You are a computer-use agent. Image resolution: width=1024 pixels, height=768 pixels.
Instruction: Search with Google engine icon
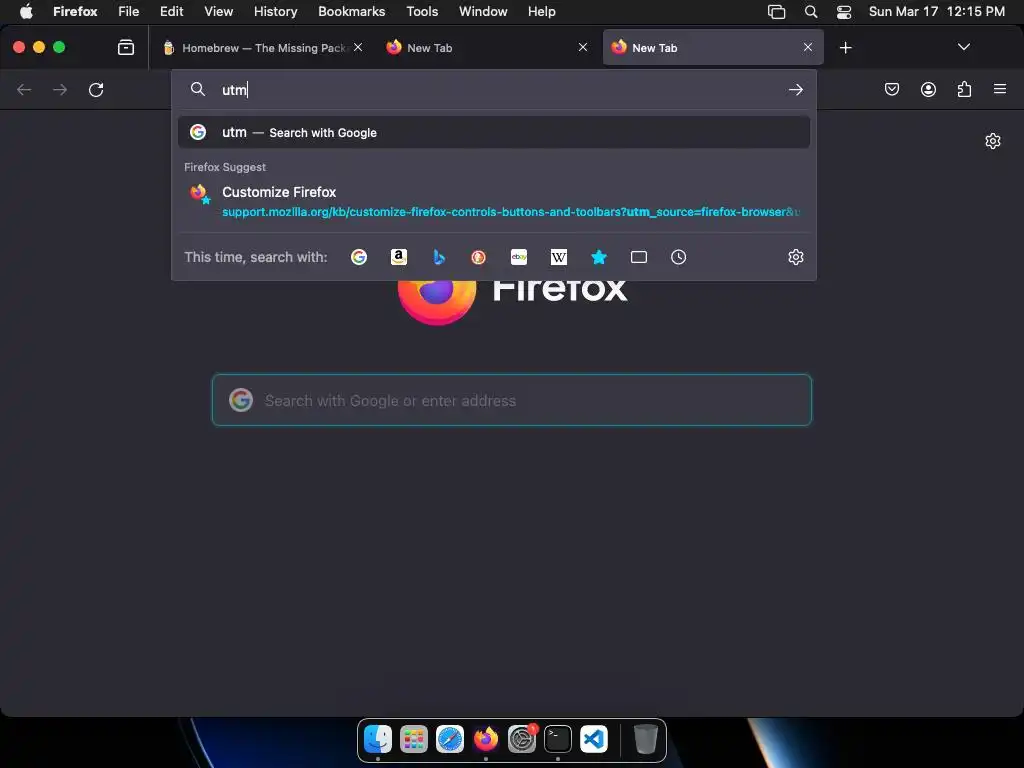(359, 257)
